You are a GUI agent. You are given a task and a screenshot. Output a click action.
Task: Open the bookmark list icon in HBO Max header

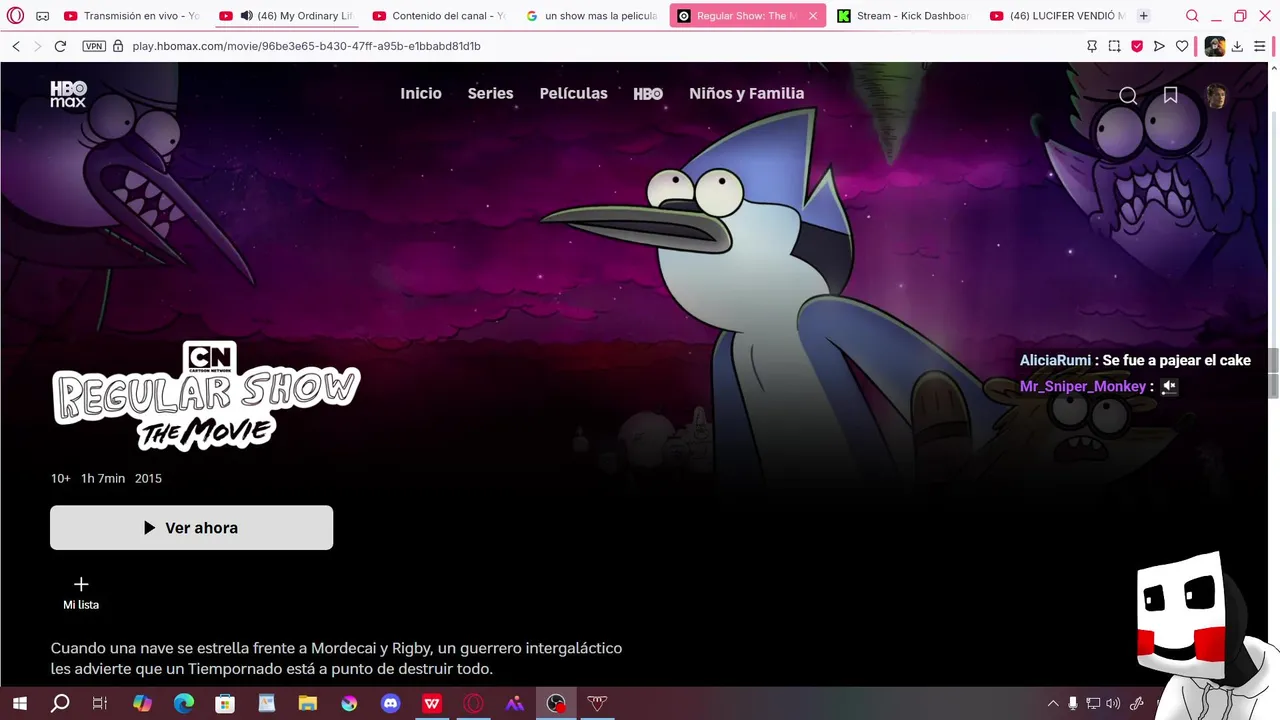1170,94
